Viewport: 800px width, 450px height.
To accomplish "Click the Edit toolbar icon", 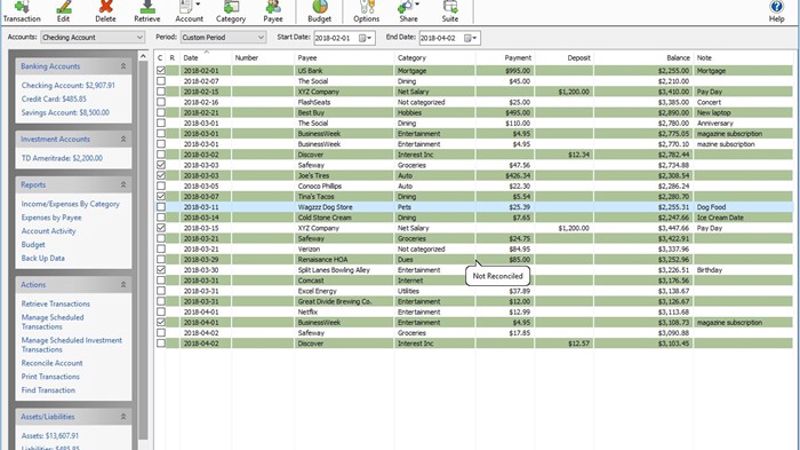I will click(x=63, y=11).
